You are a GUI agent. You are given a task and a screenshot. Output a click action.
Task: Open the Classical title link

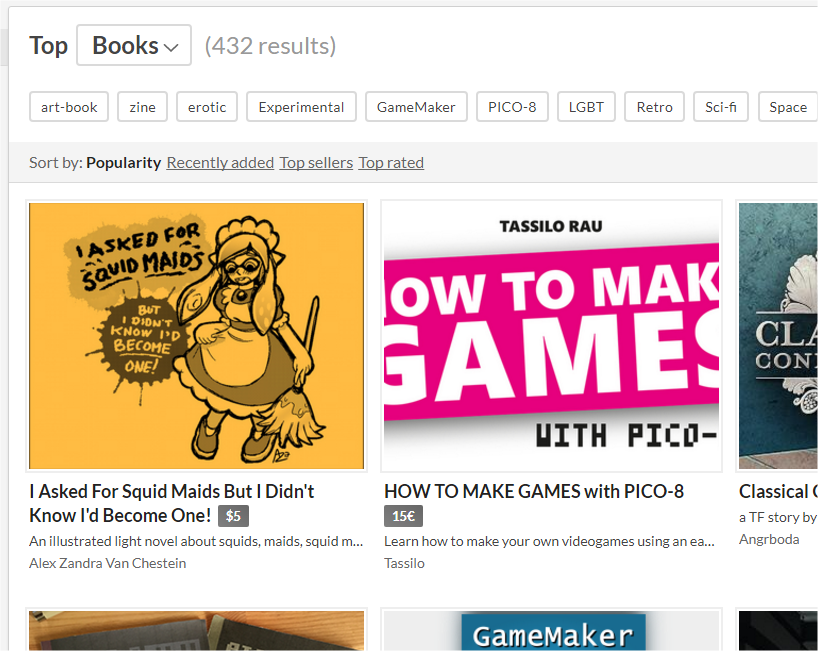(778, 491)
